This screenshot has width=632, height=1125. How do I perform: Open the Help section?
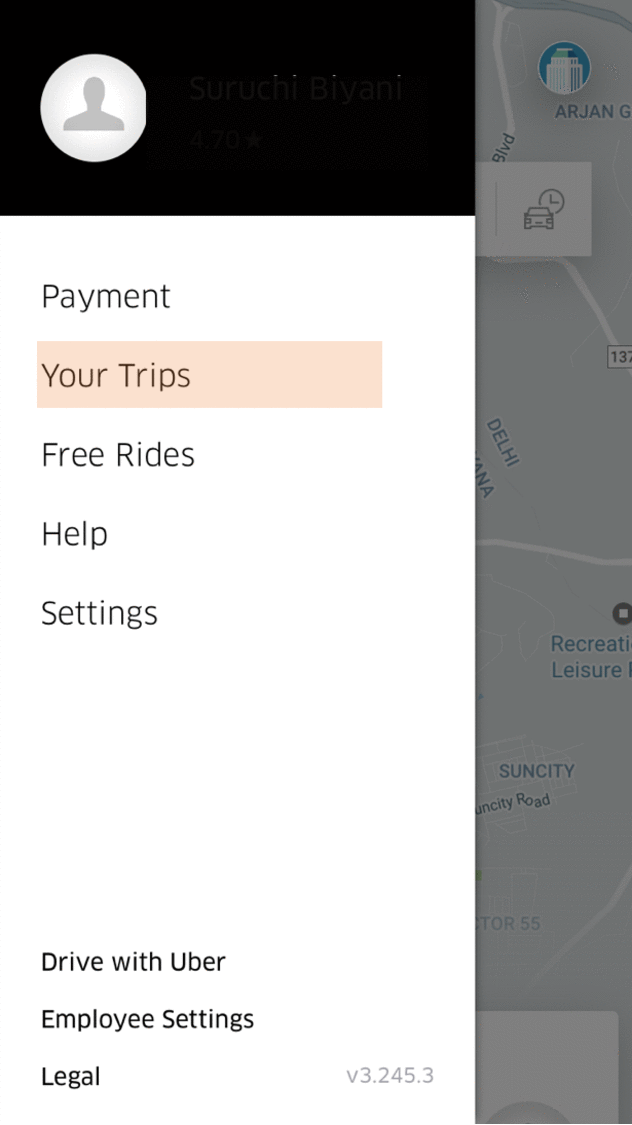point(75,534)
